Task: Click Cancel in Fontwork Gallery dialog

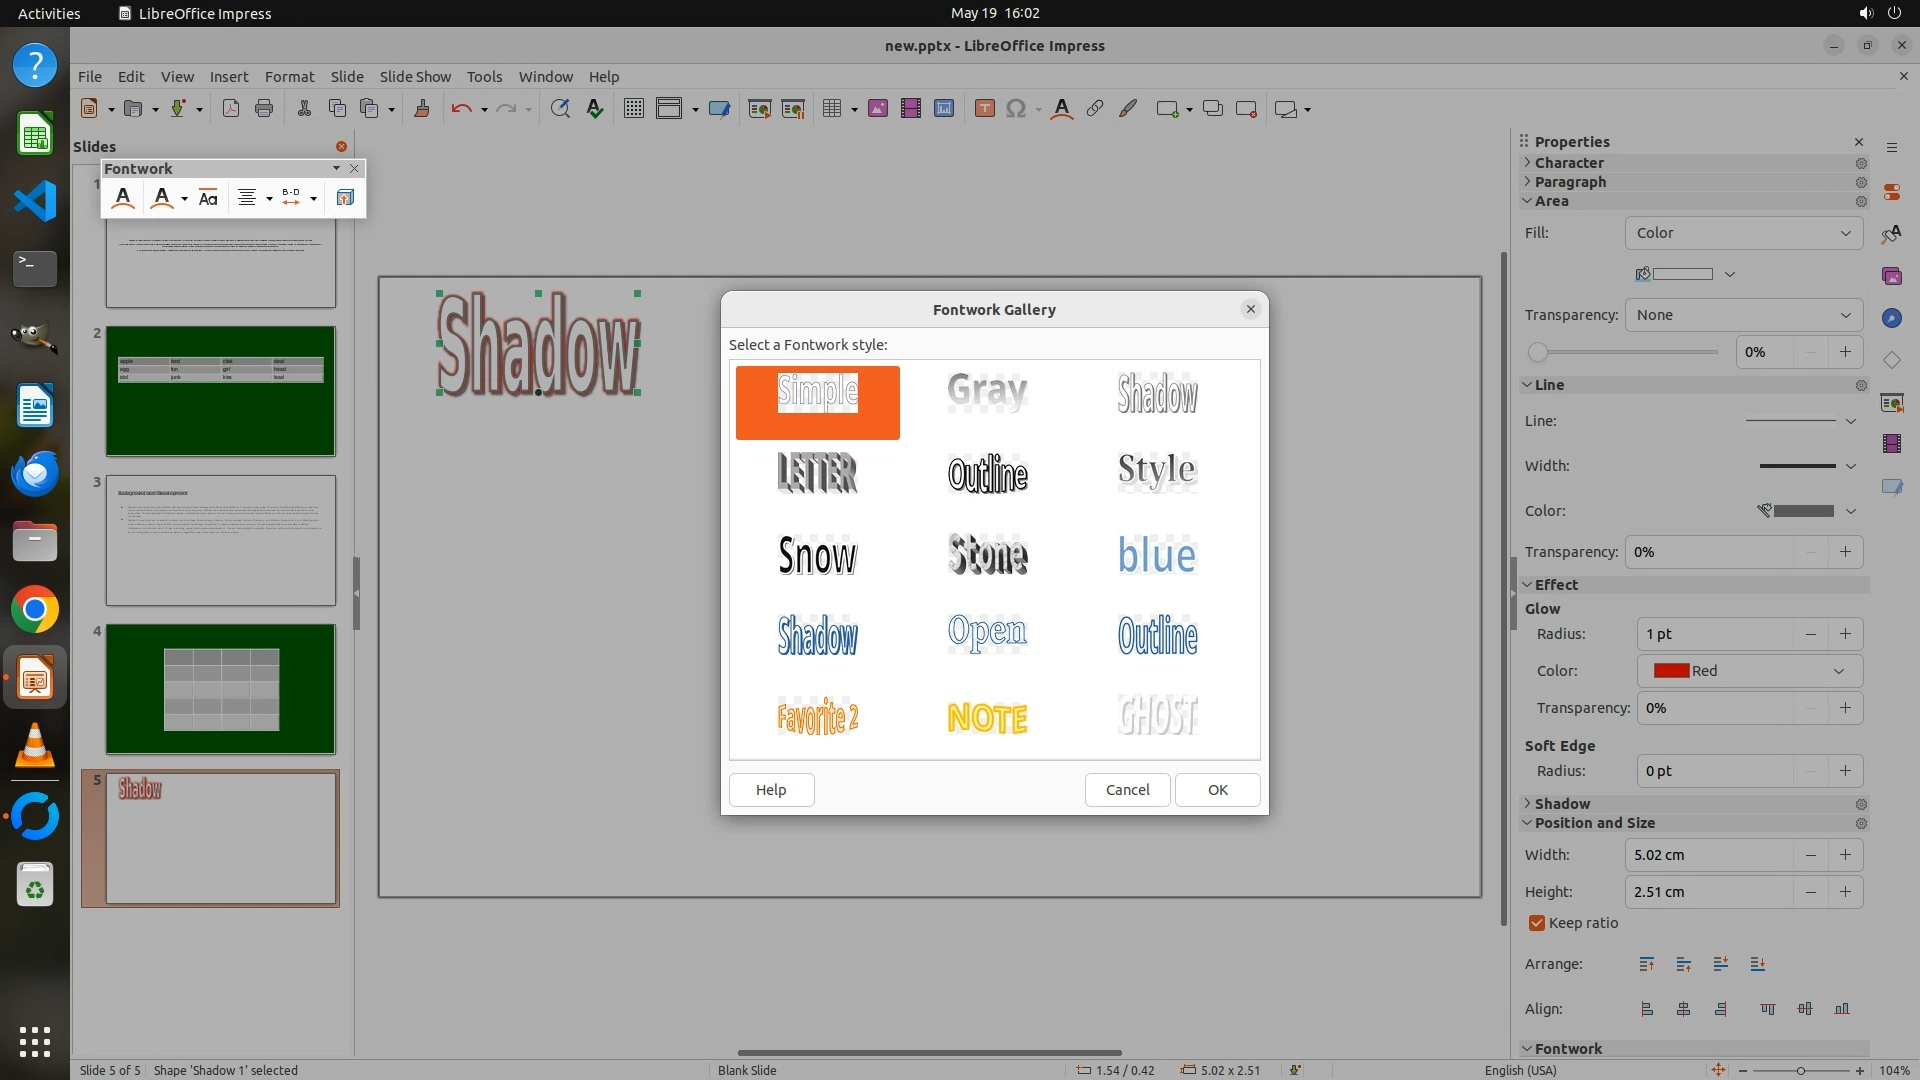Action: pos(1127,790)
